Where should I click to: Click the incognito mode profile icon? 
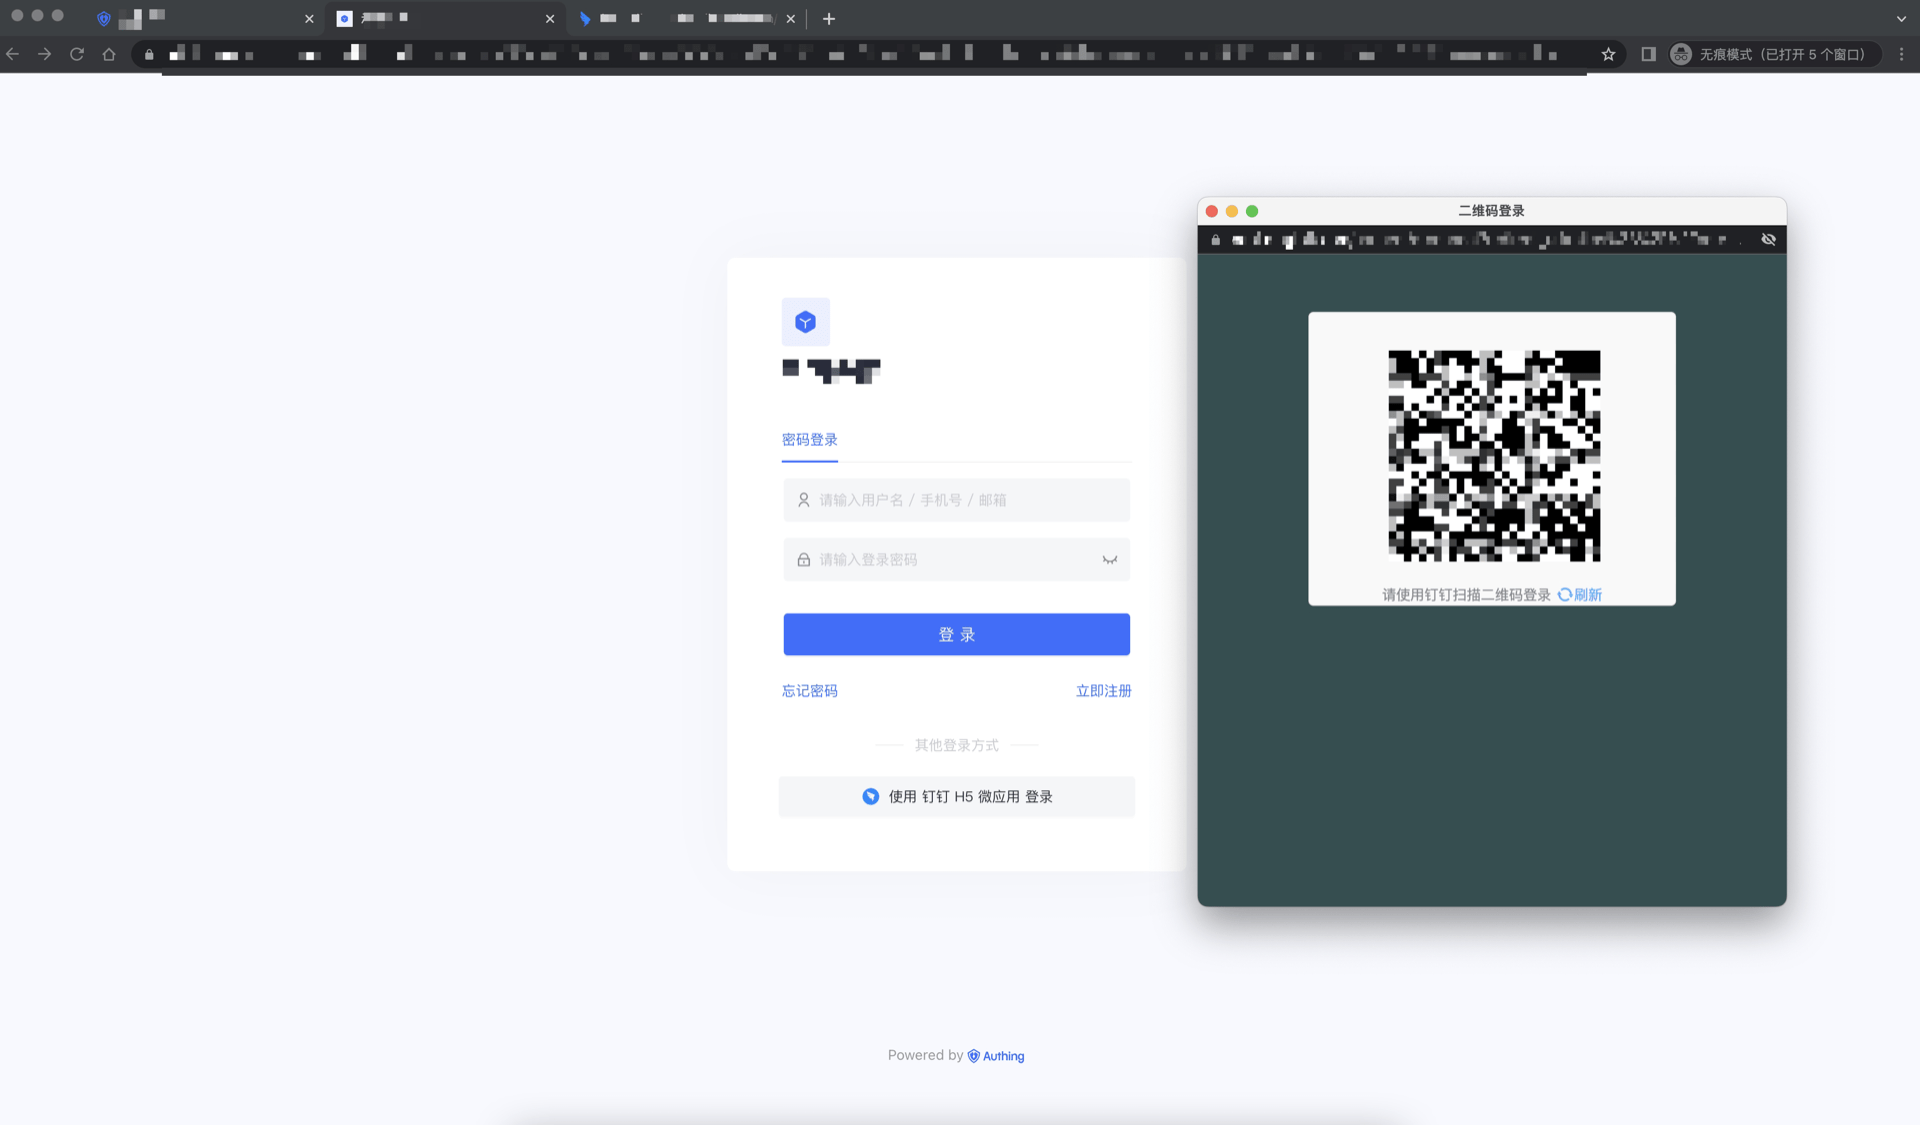pos(1681,54)
